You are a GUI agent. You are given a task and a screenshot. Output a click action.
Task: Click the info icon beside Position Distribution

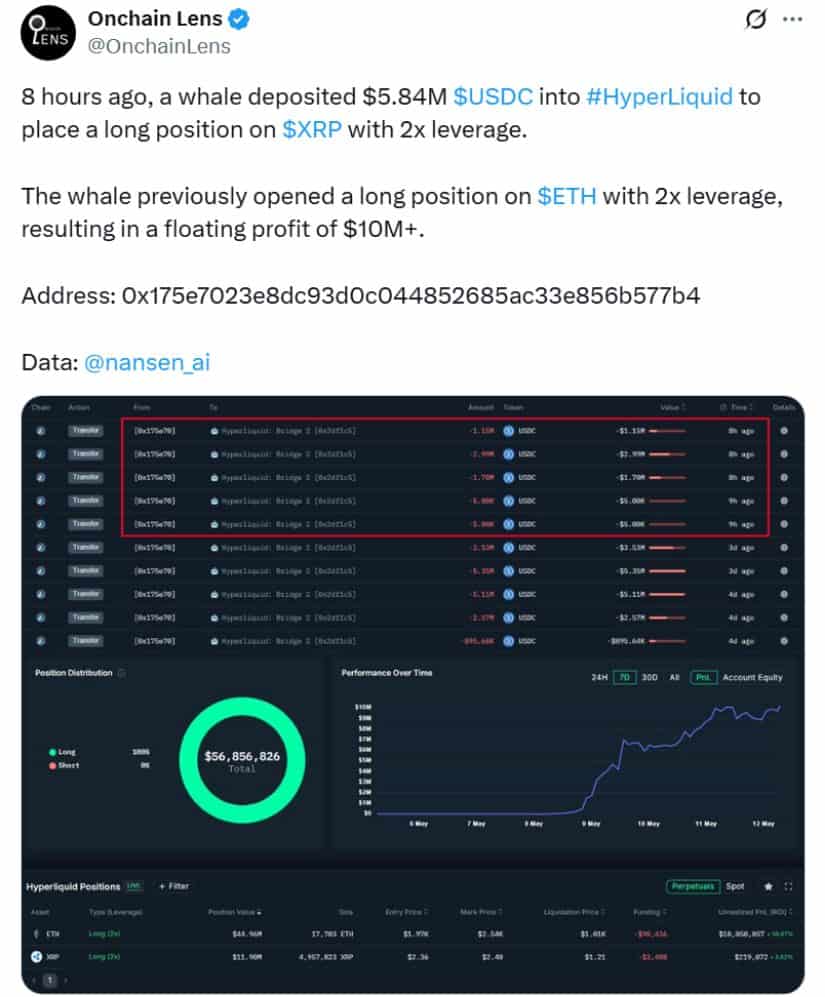point(121,673)
